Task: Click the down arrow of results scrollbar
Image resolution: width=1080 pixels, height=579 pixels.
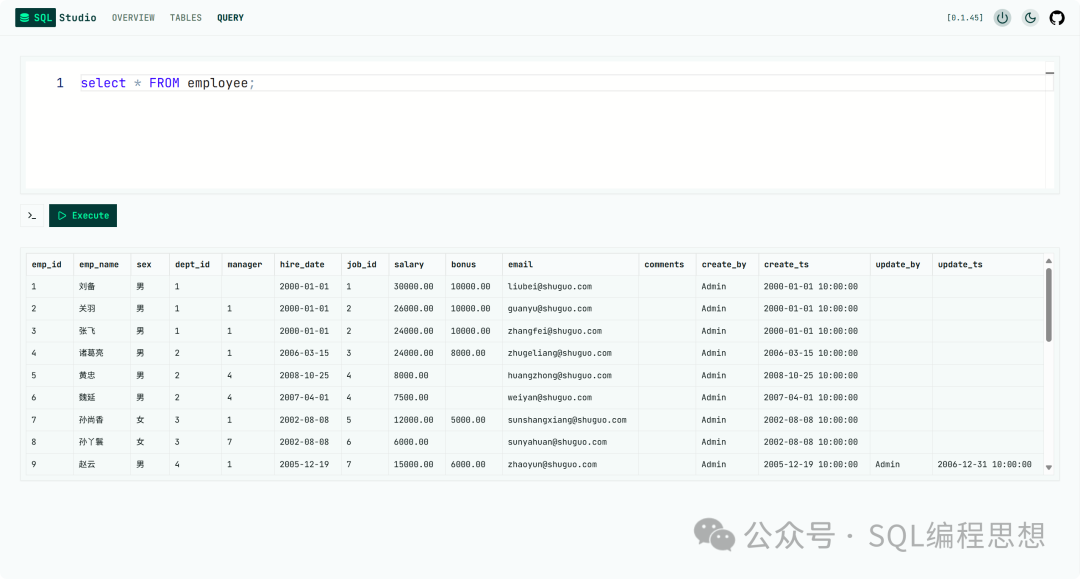Action: [1049, 467]
